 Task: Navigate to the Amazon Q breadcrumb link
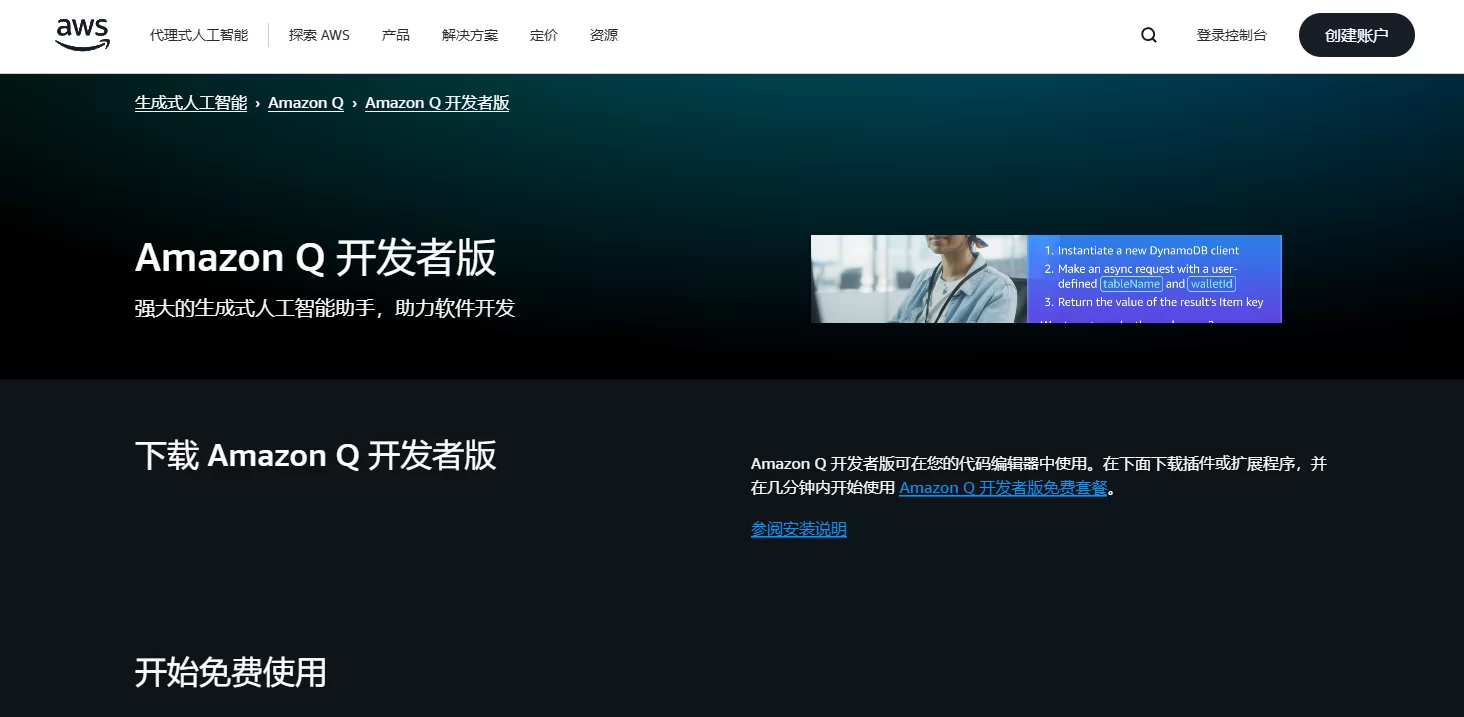point(305,103)
